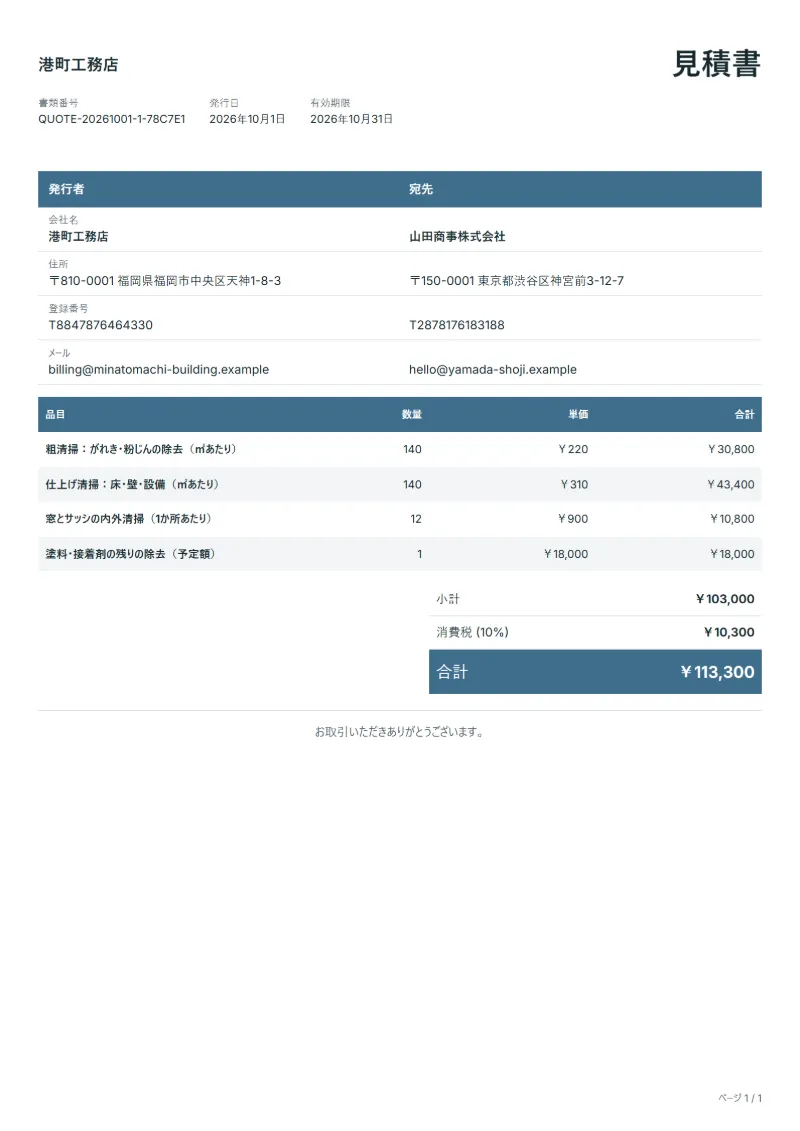
Task: Click the 港町工務店 header at top left
Action: click(79, 64)
